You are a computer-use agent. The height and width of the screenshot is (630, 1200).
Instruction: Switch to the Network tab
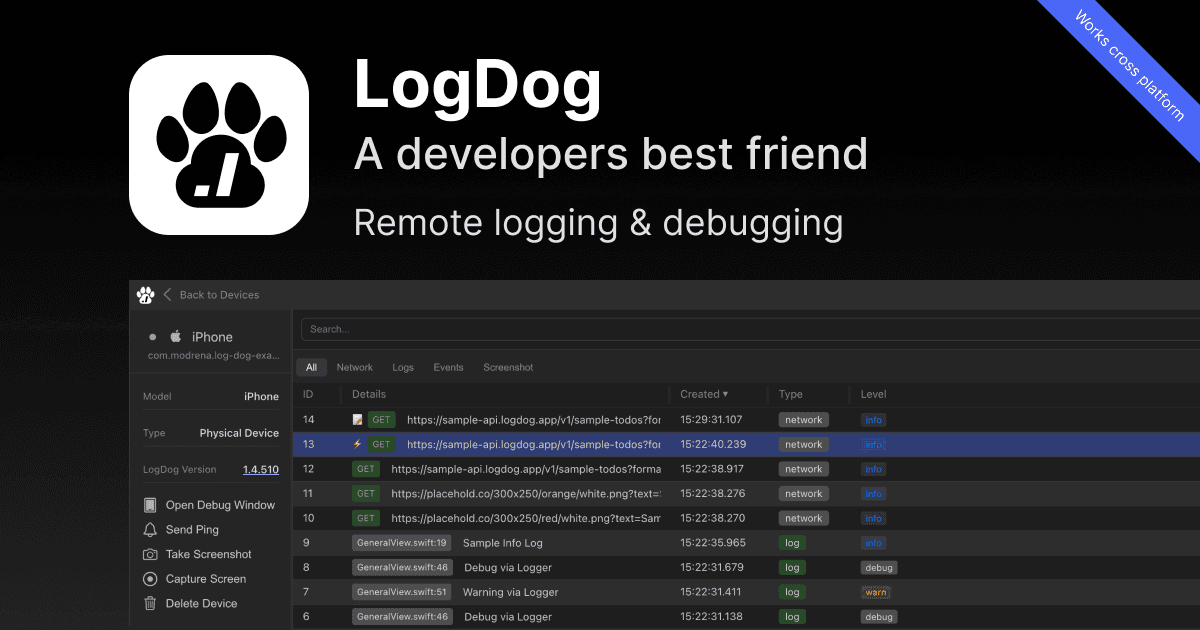pos(355,368)
